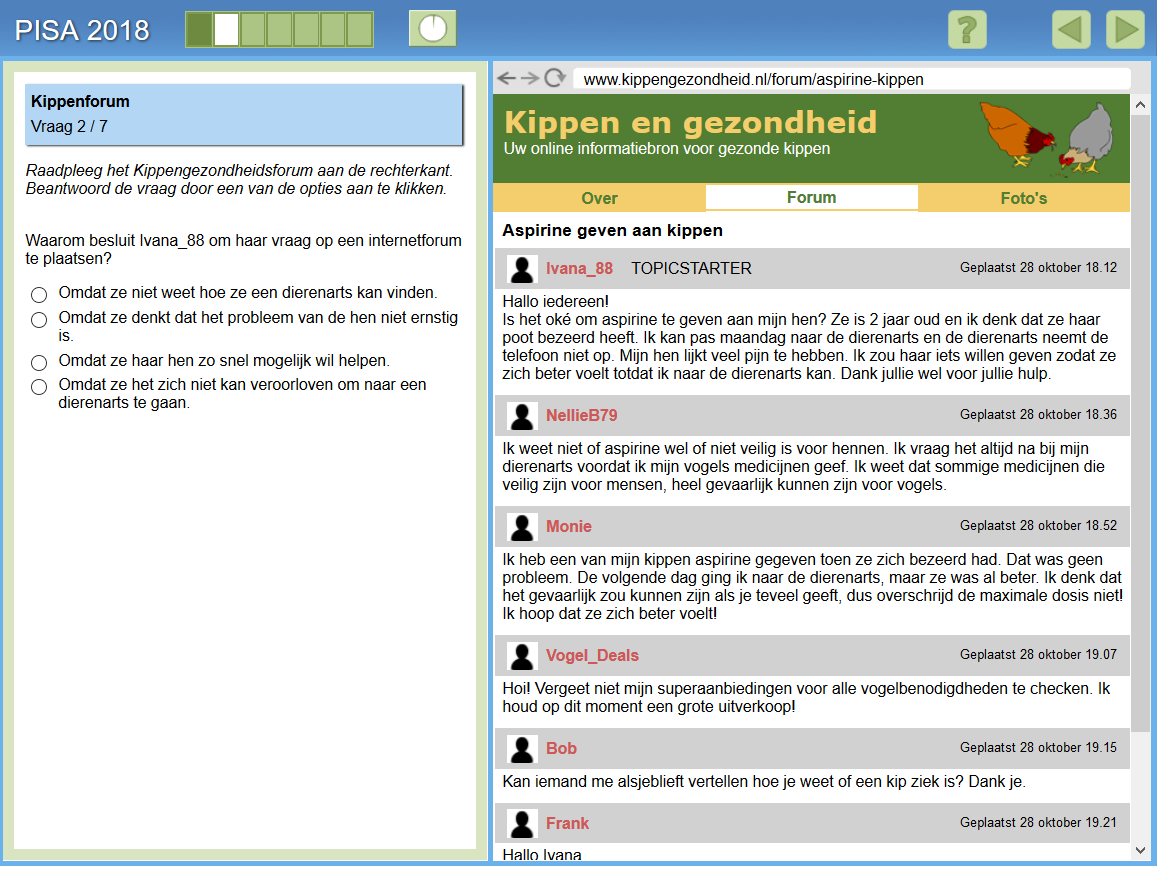Click the browser reload icon
The image size is (1157, 869).
pos(555,79)
